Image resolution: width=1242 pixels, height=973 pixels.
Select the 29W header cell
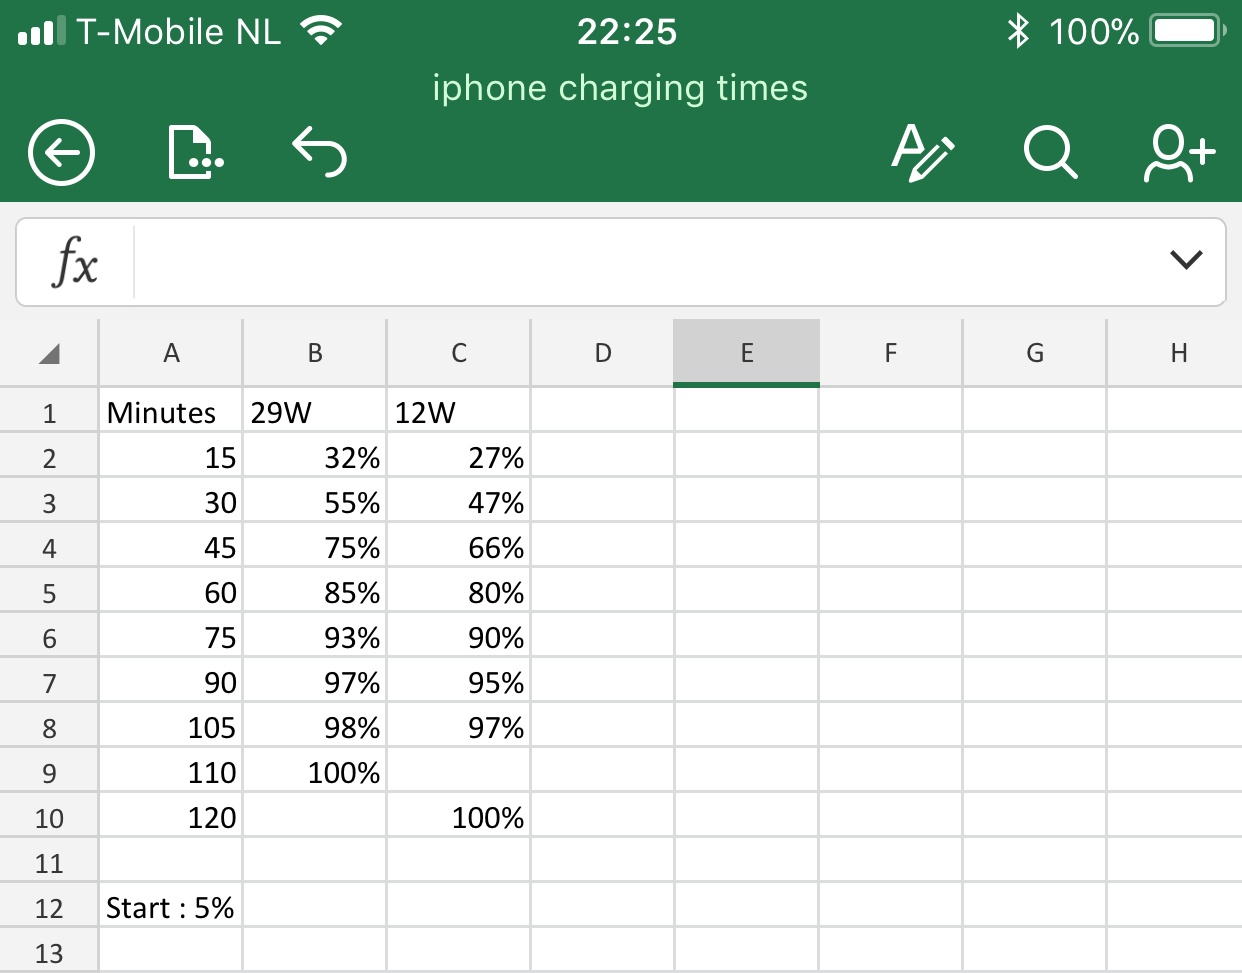(x=314, y=412)
